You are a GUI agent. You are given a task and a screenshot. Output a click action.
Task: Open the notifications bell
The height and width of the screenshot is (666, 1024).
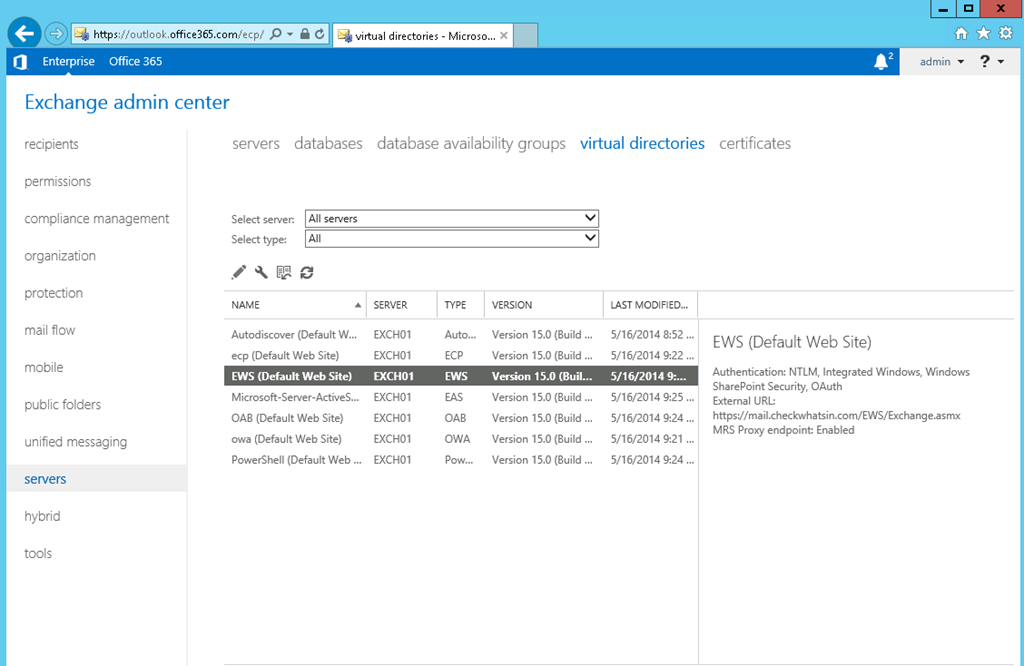(882, 61)
